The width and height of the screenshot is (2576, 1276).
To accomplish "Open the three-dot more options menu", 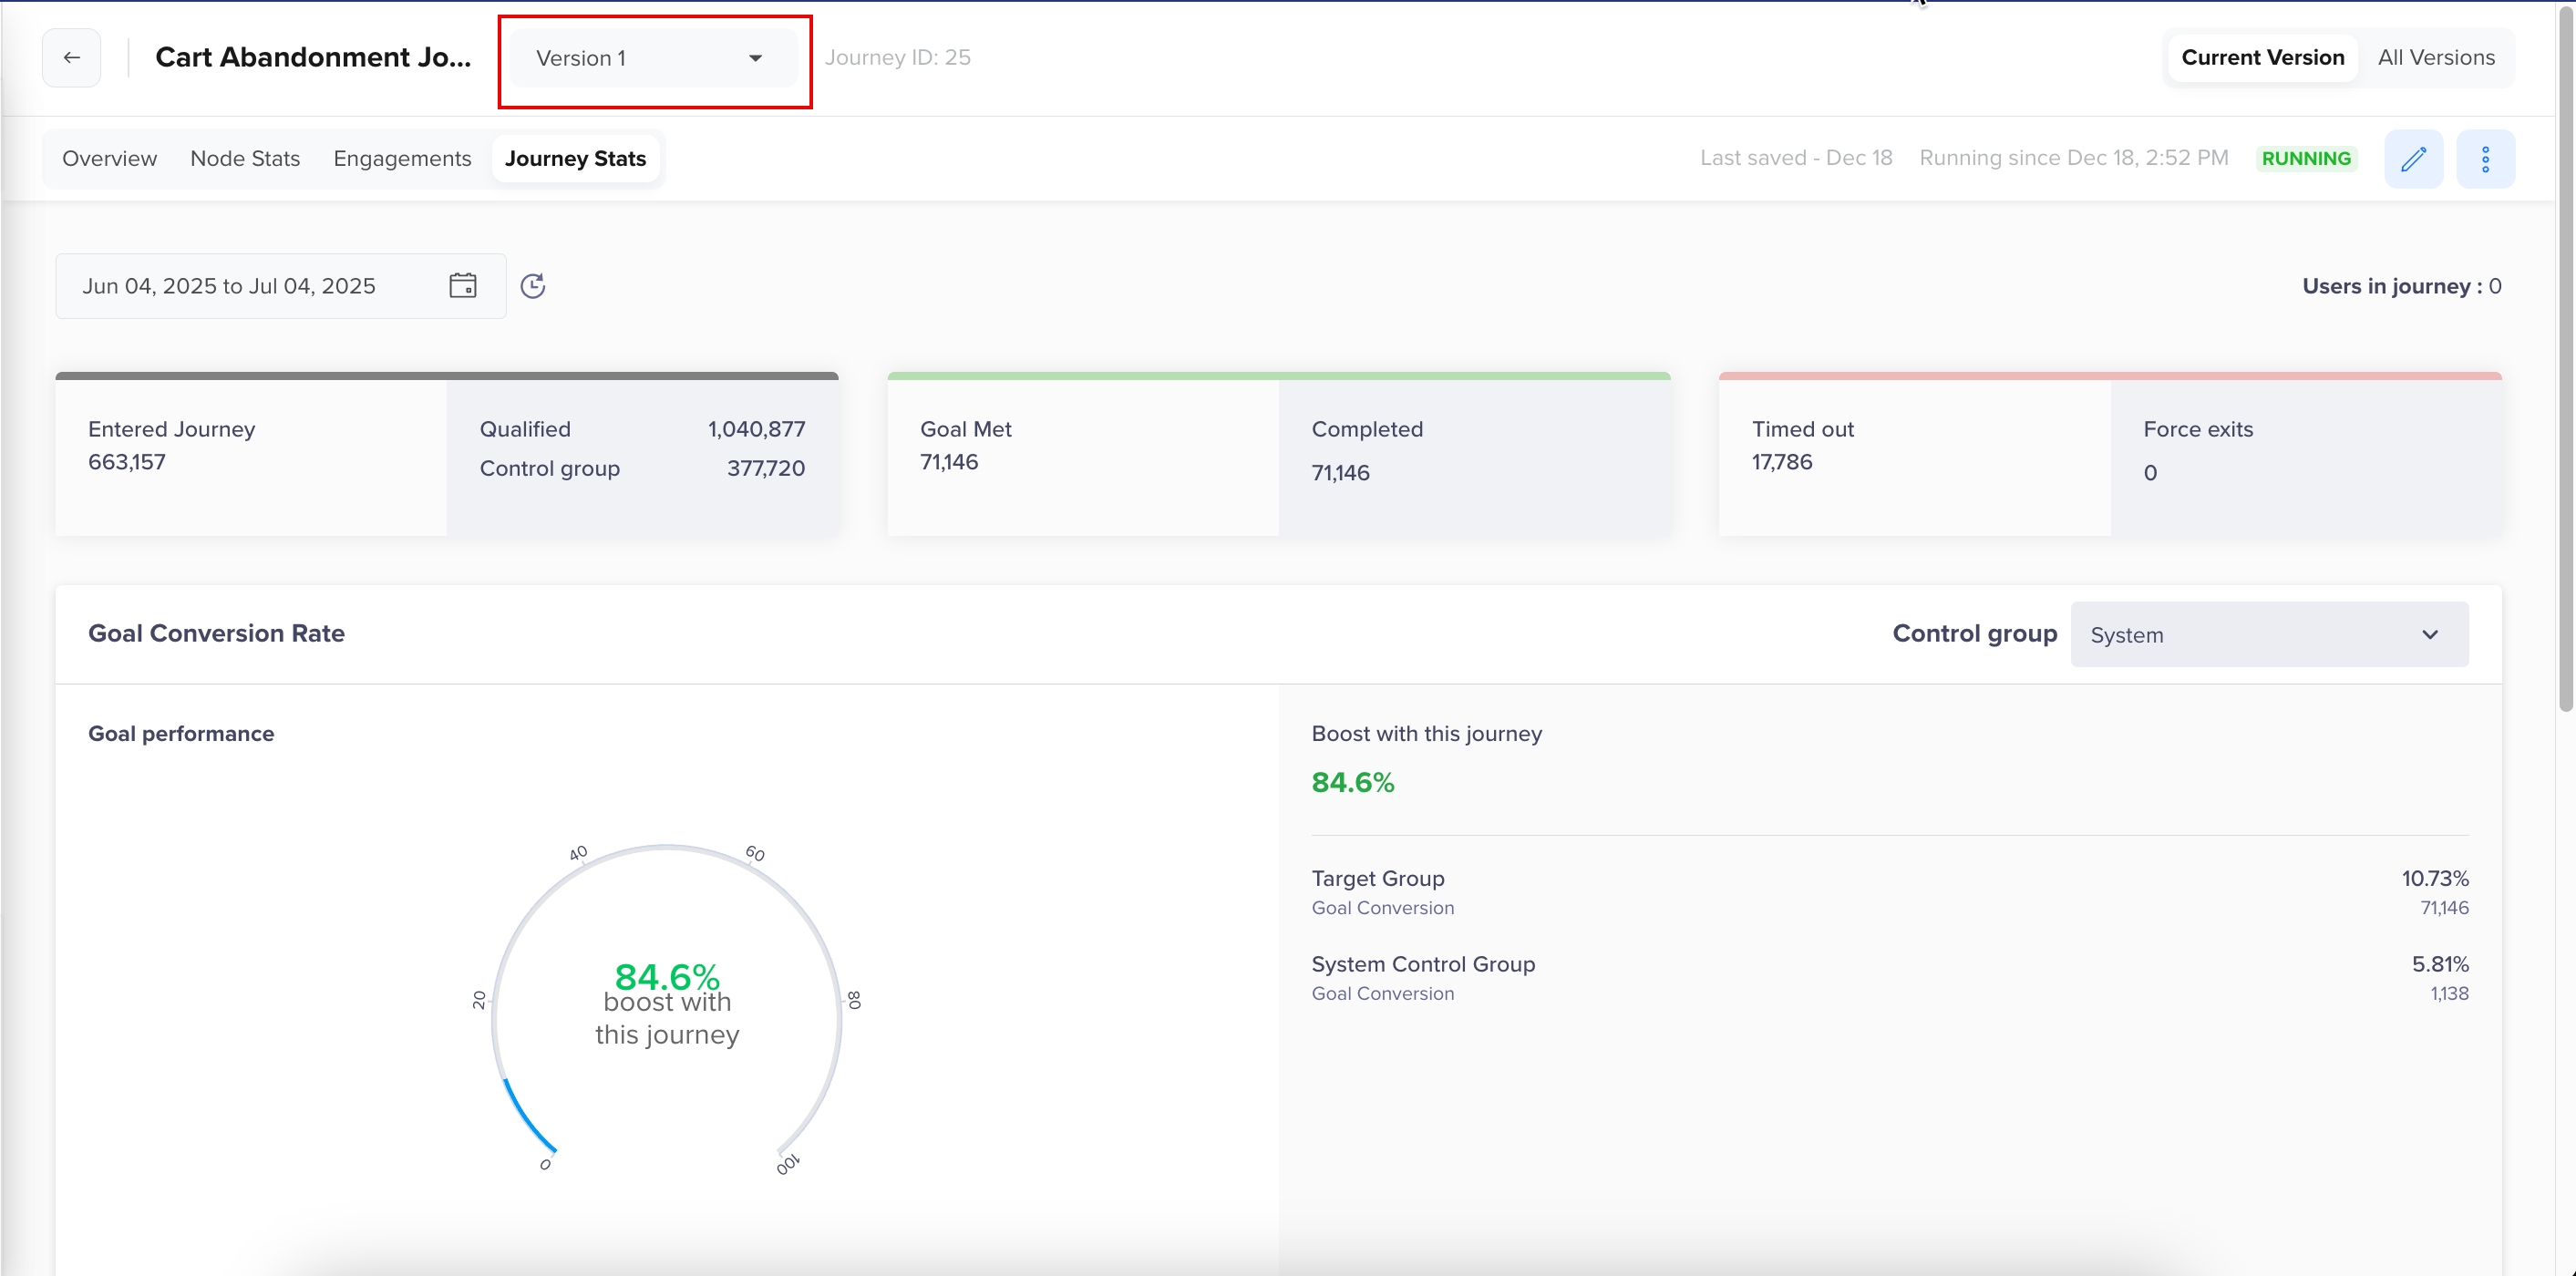I will pos(2485,159).
